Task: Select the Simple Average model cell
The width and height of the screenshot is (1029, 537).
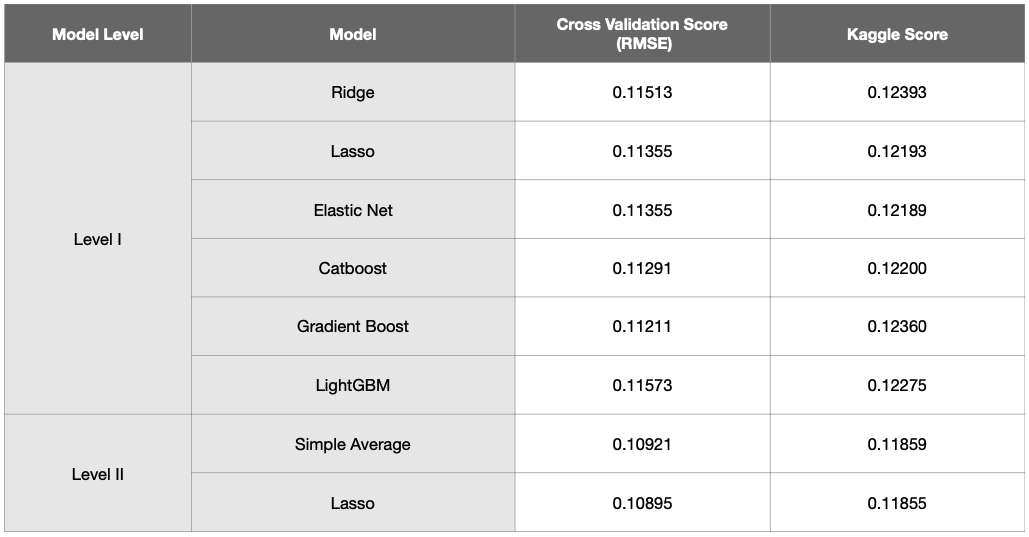Action: click(x=353, y=444)
